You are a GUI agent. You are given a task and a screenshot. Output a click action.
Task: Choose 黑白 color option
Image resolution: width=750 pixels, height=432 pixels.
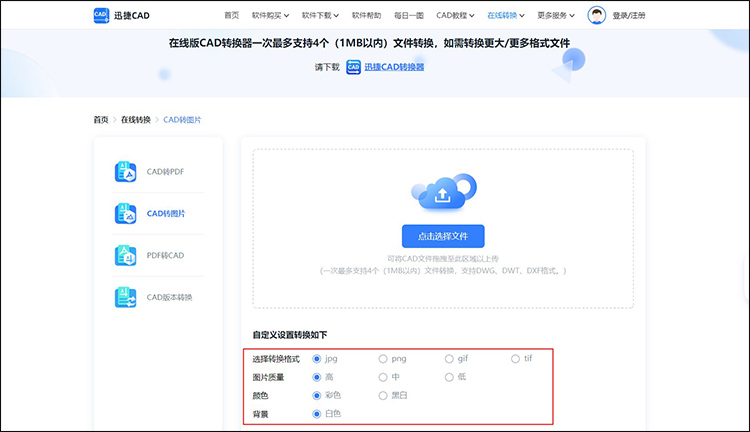pos(383,396)
